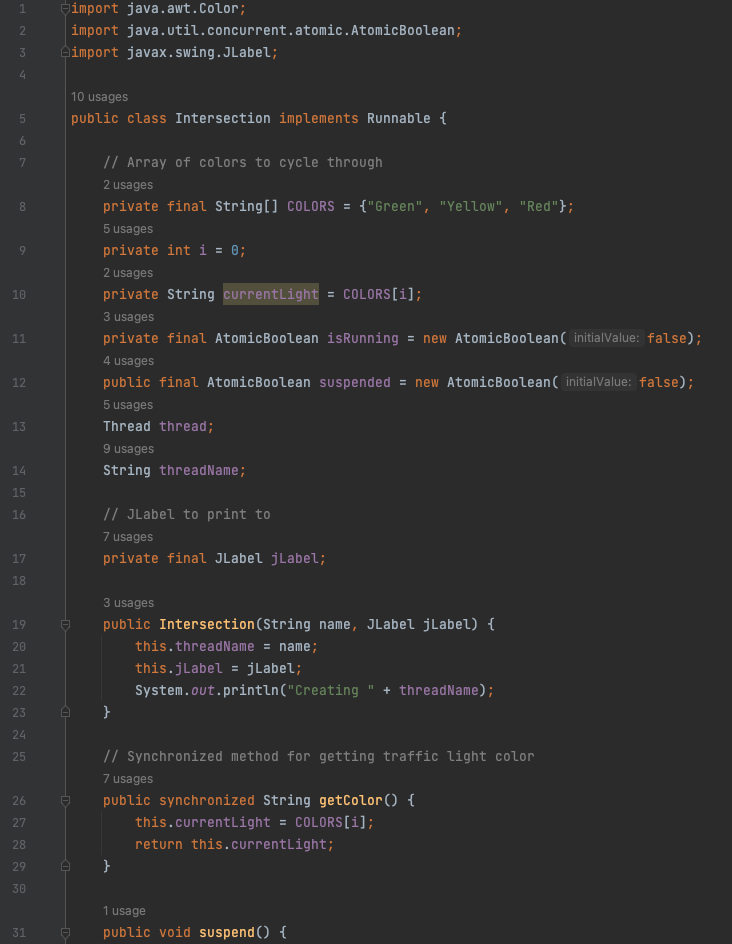Collapse the import block fold marker at line 1

point(66,8)
